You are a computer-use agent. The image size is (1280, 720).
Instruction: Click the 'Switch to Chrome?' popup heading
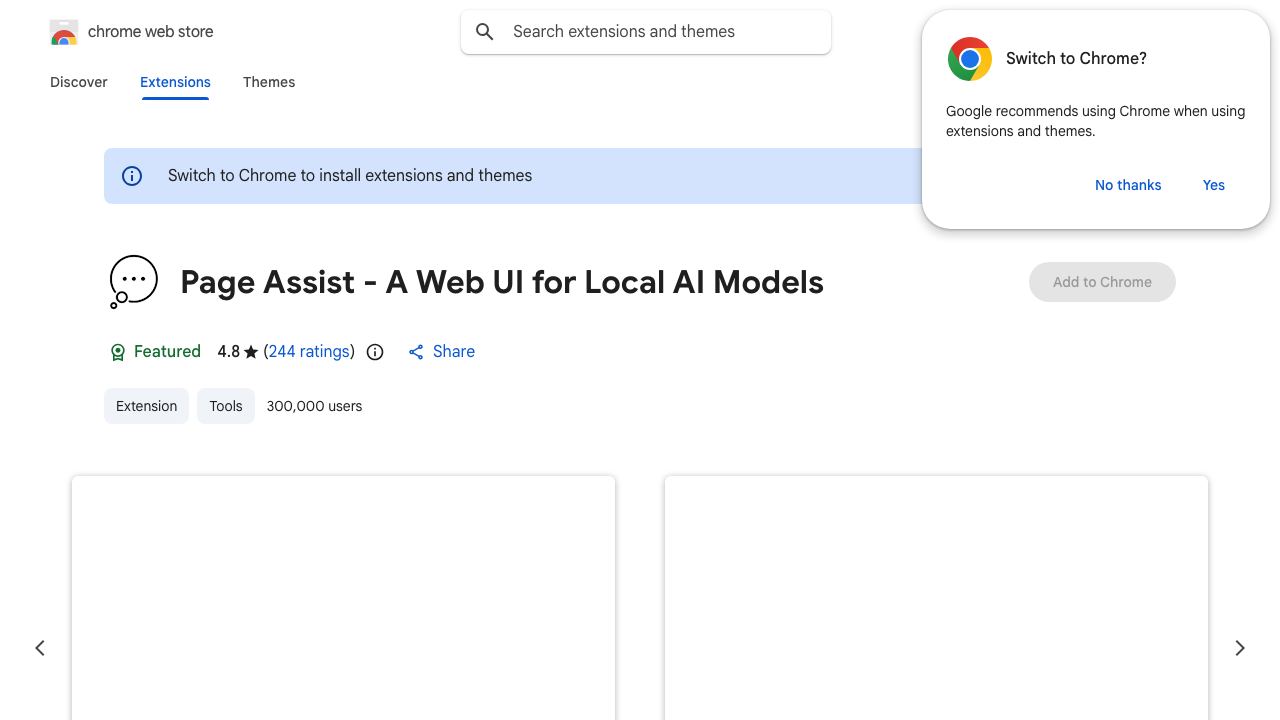[x=1076, y=59]
